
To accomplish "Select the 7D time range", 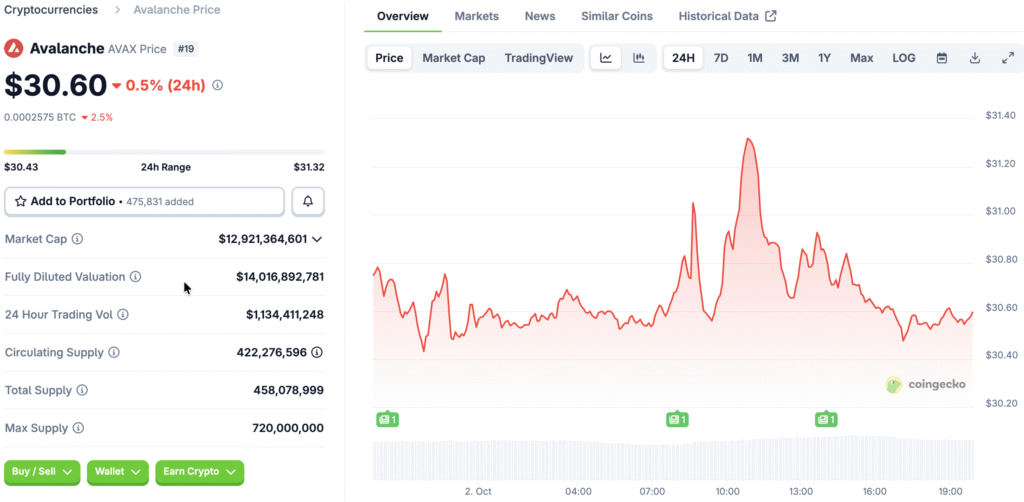I will tap(720, 58).
